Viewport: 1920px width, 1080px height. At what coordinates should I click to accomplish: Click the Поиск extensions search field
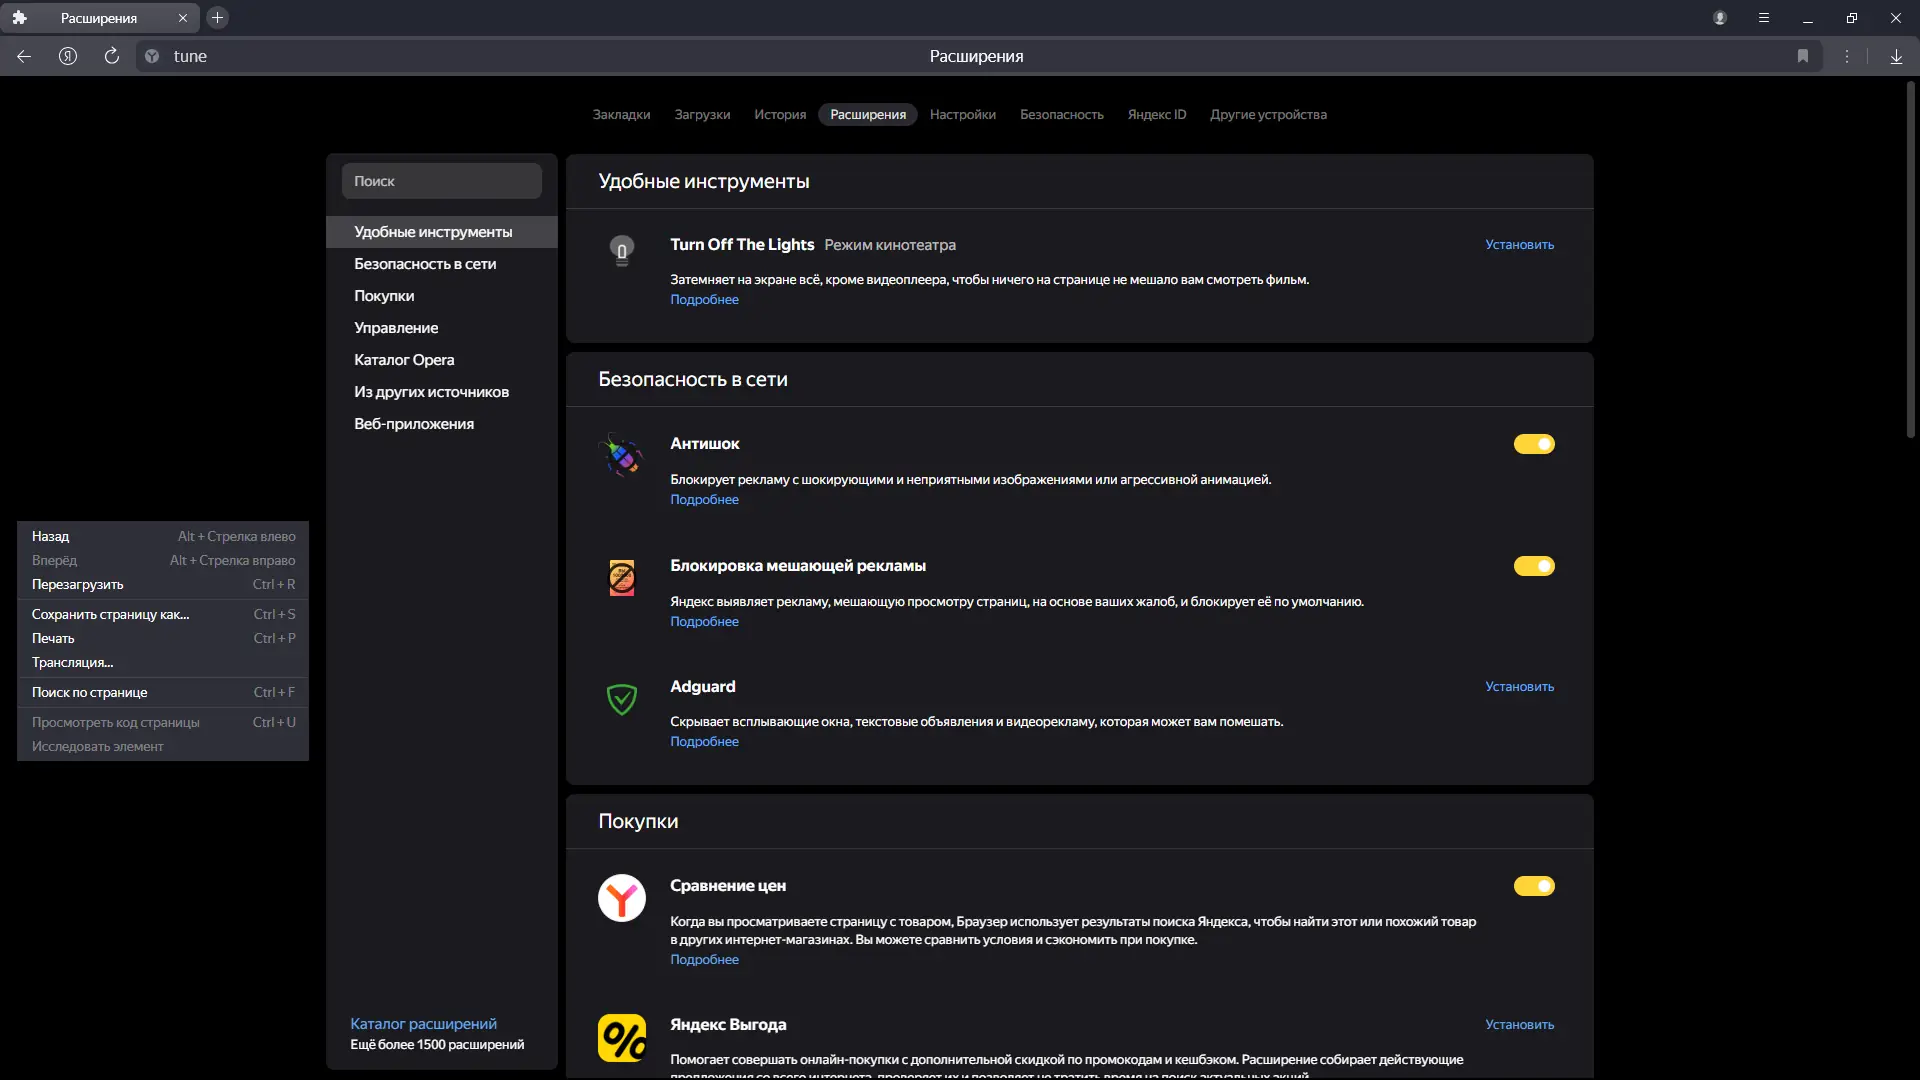441,181
